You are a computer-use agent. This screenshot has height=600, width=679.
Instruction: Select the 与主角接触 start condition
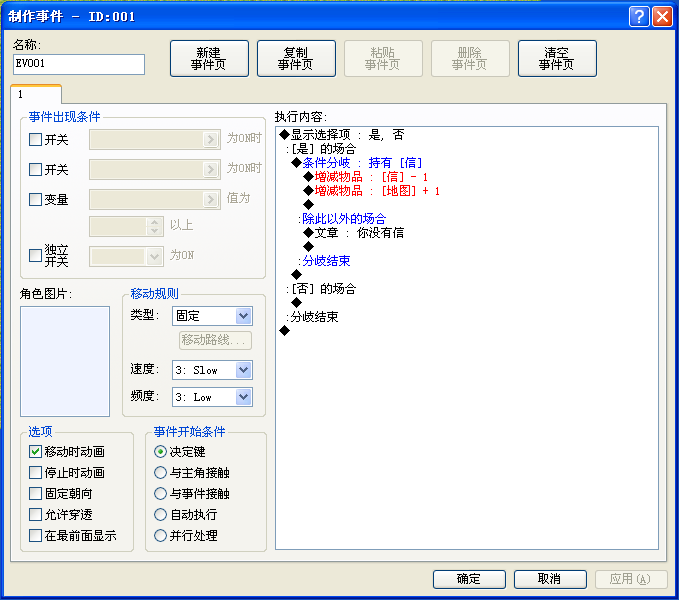click(160, 473)
